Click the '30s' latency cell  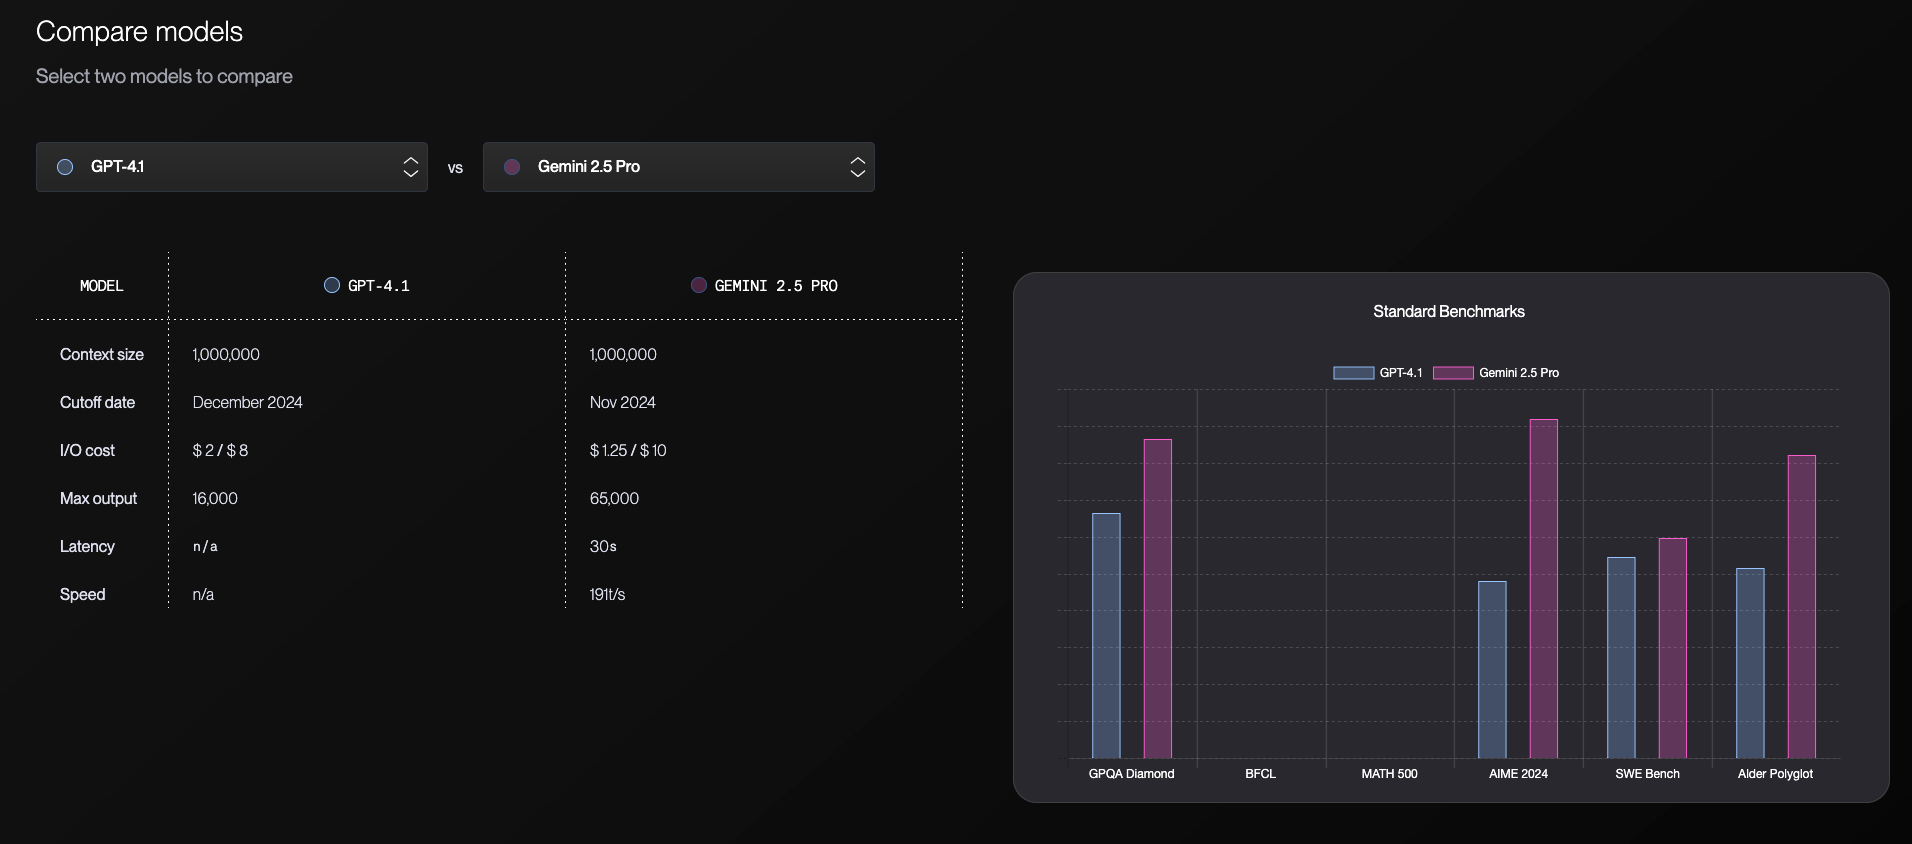(x=603, y=546)
